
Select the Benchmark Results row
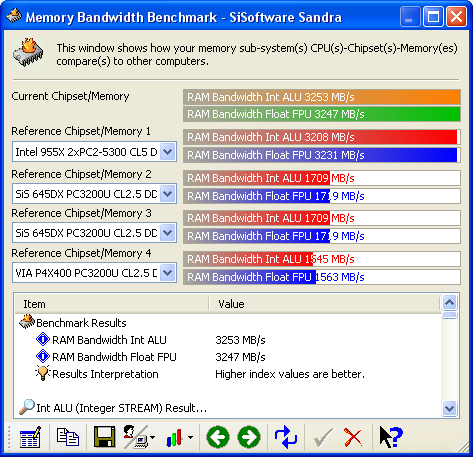point(228,323)
